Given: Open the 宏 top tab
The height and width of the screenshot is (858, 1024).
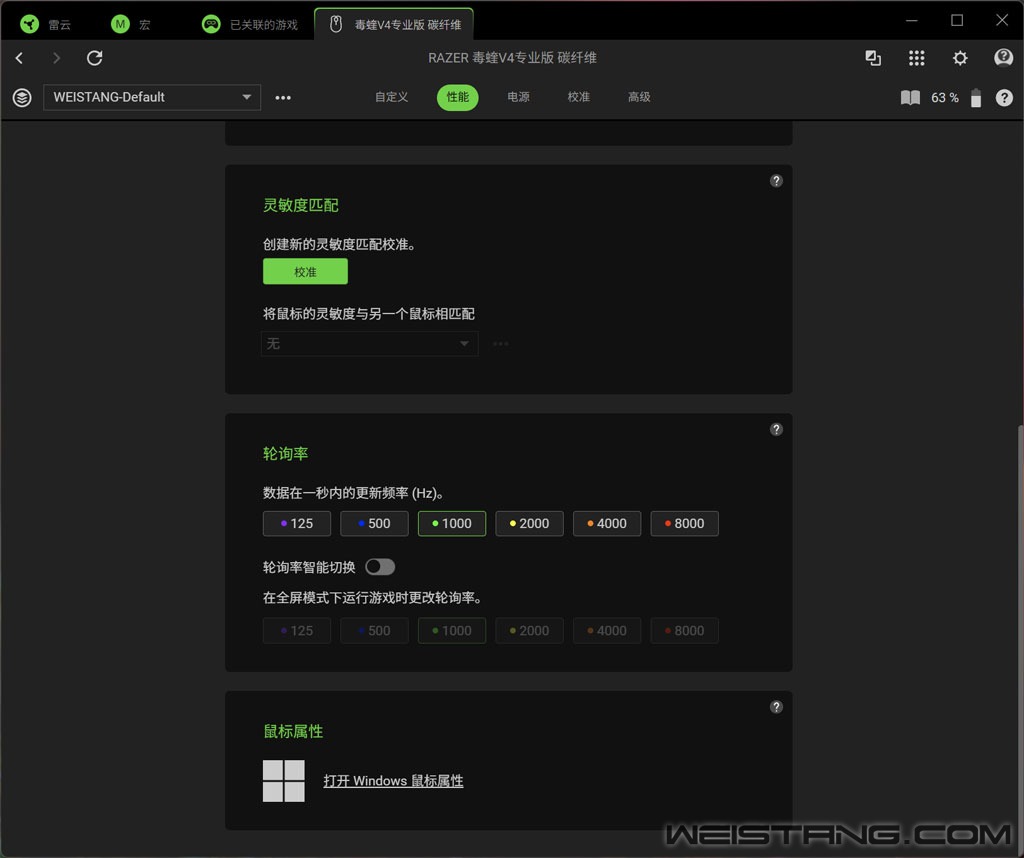Looking at the screenshot, I should (x=132, y=24).
